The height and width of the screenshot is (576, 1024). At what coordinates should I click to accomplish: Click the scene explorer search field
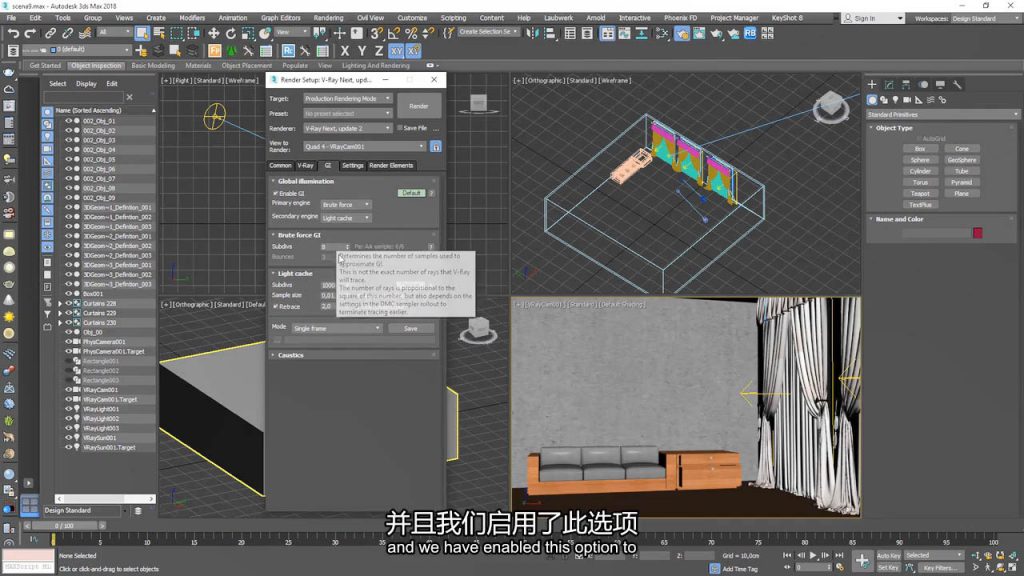tap(83, 97)
